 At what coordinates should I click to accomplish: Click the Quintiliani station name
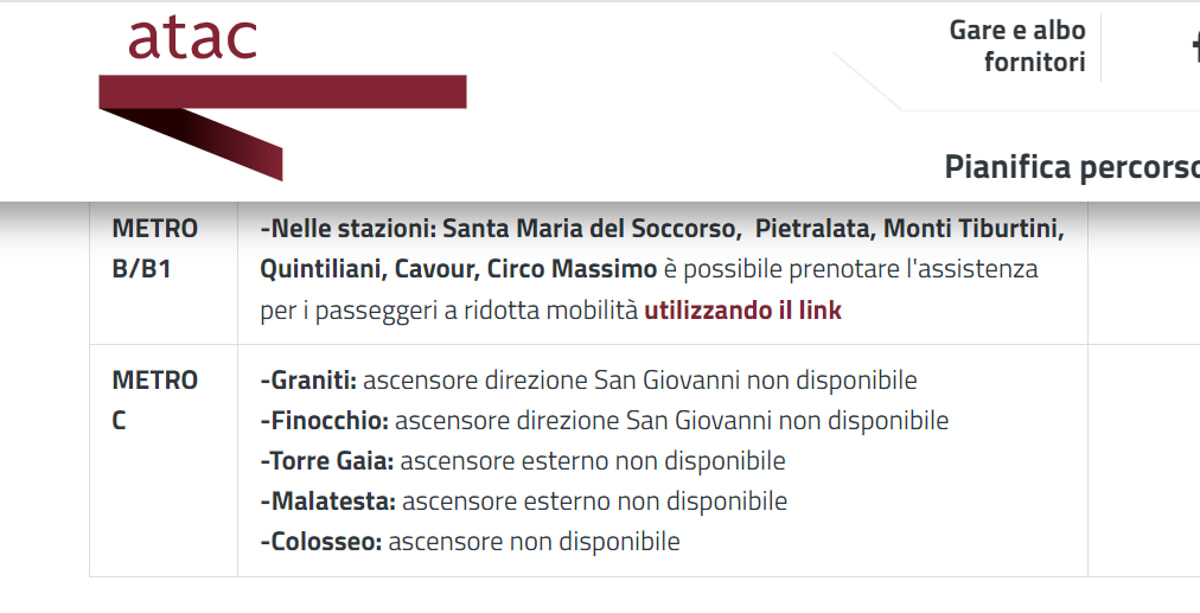click(x=320, y=268)
